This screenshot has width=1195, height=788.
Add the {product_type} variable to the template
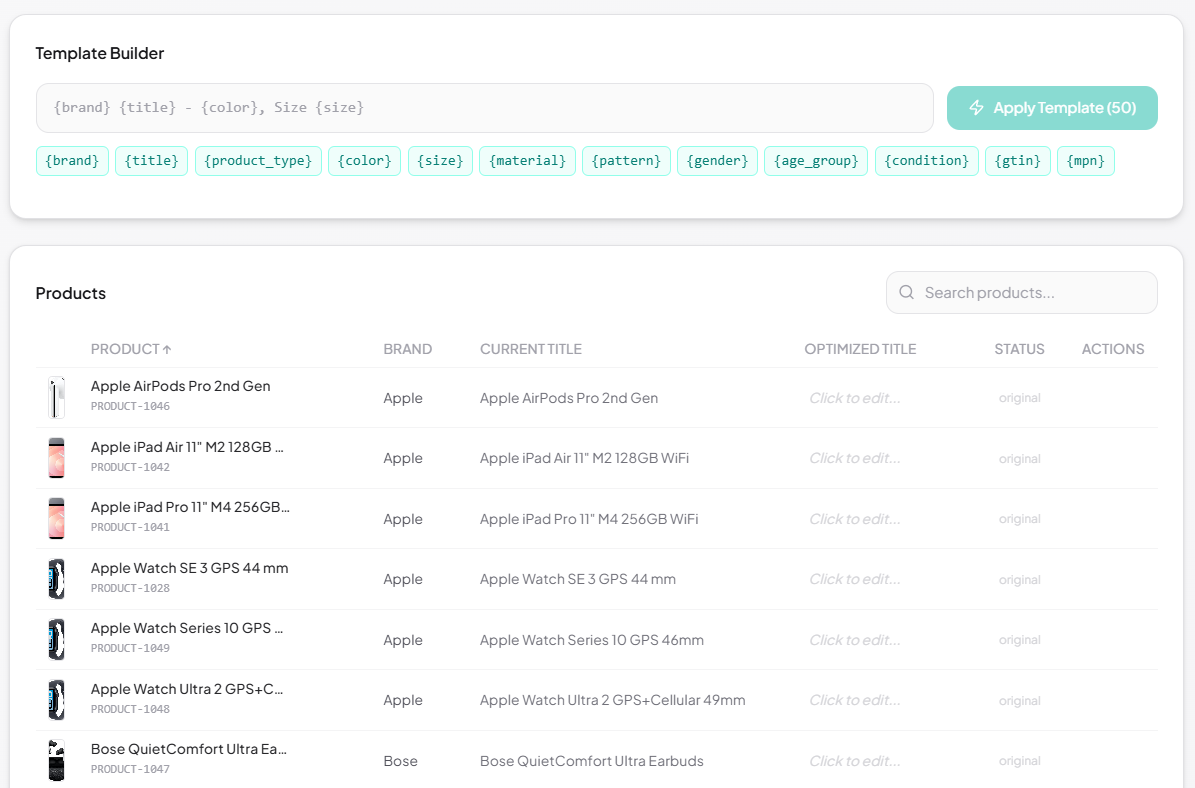(x=258, y=160)
